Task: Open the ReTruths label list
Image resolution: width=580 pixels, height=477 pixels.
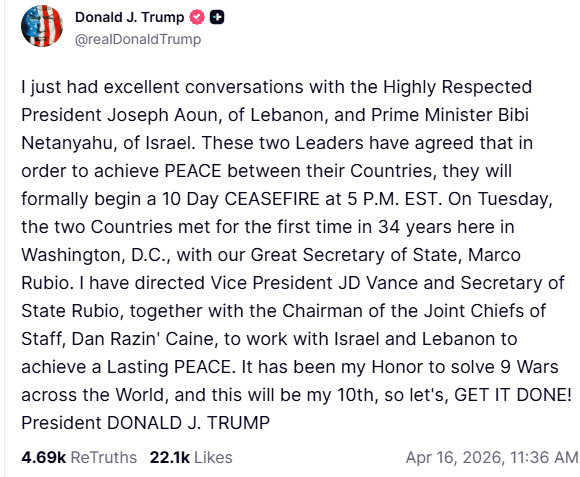Action: [104, 457]
